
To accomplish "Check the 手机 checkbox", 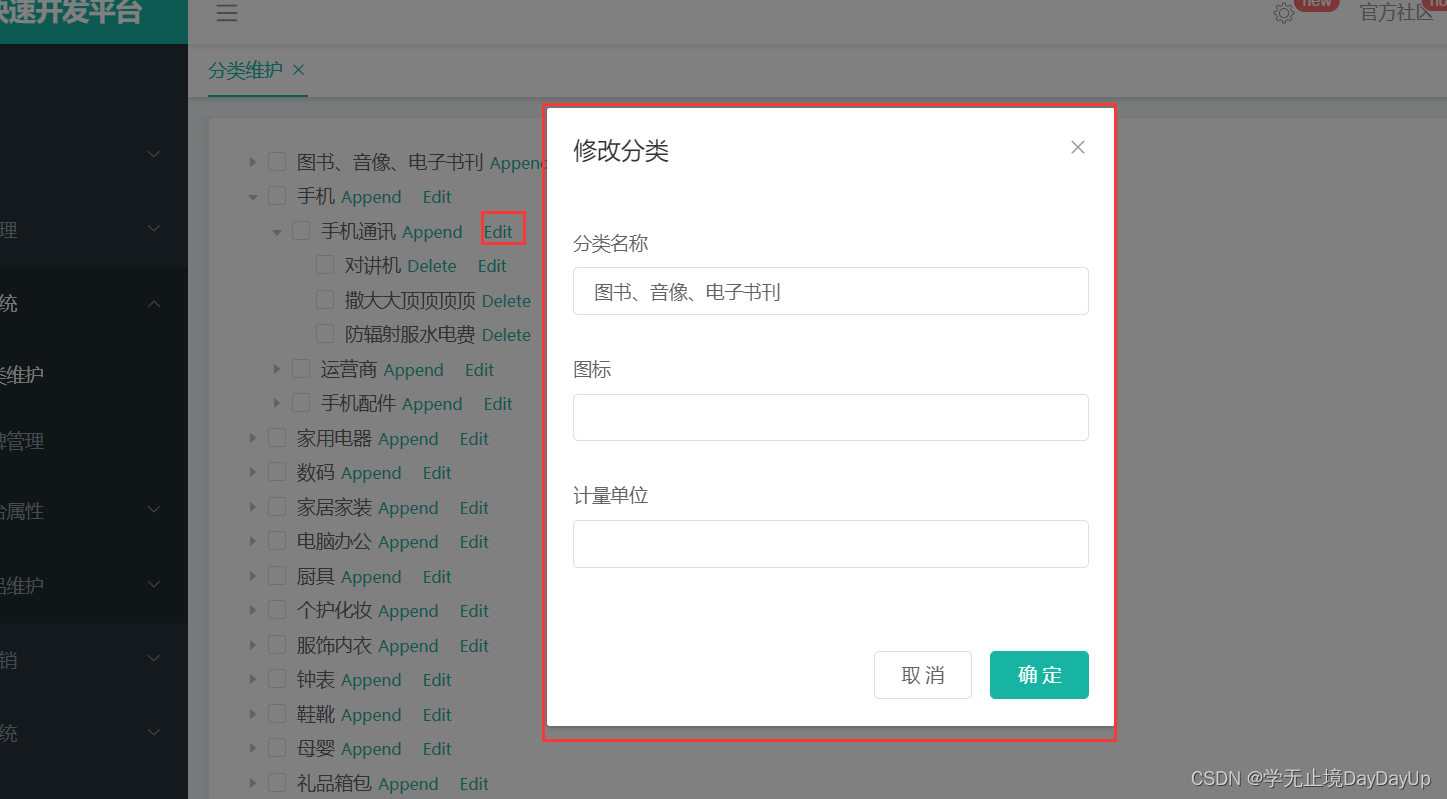I will click(277, 197).
